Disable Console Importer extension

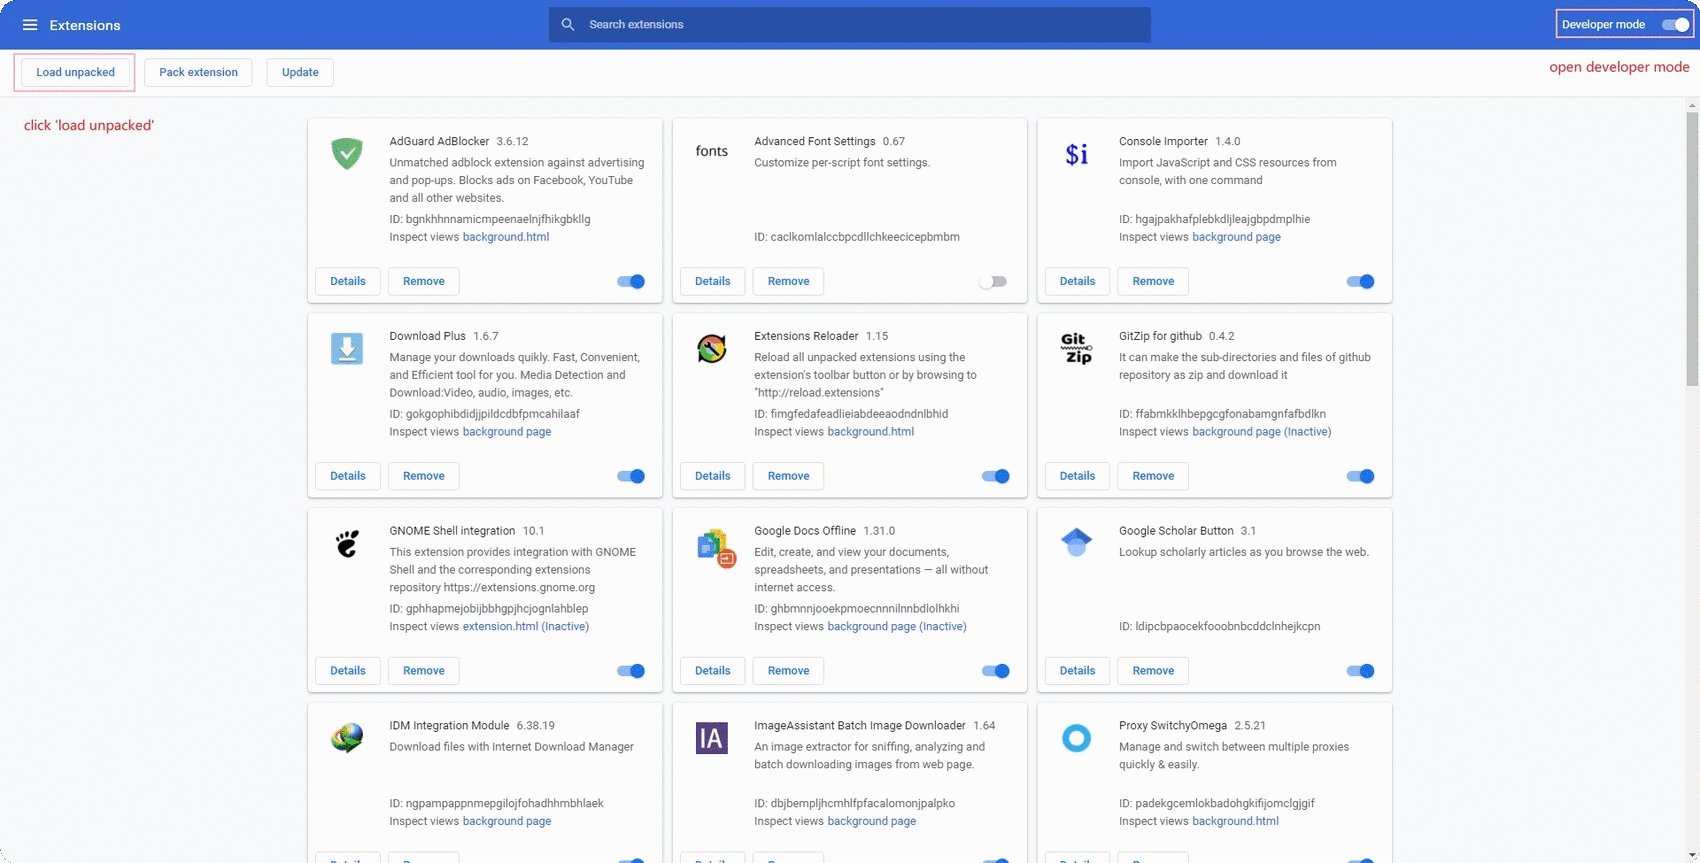1361,281
